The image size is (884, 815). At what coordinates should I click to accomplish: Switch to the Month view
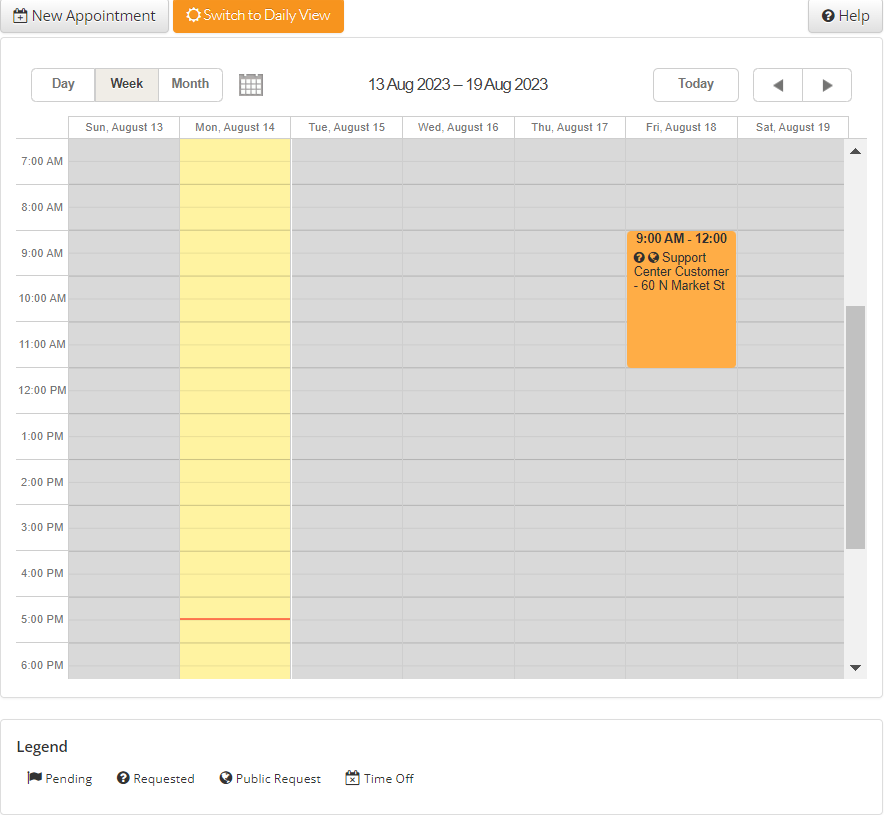tap(190, 84)
